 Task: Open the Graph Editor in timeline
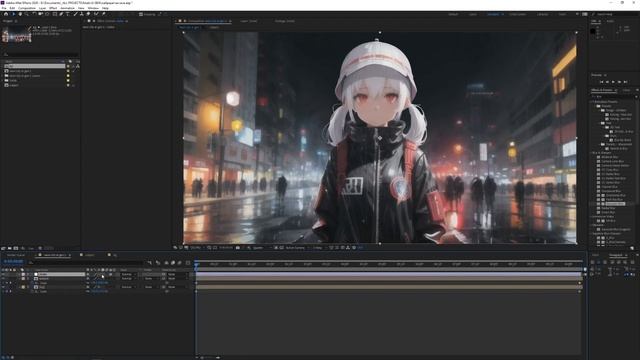click(x=188, y=263)
